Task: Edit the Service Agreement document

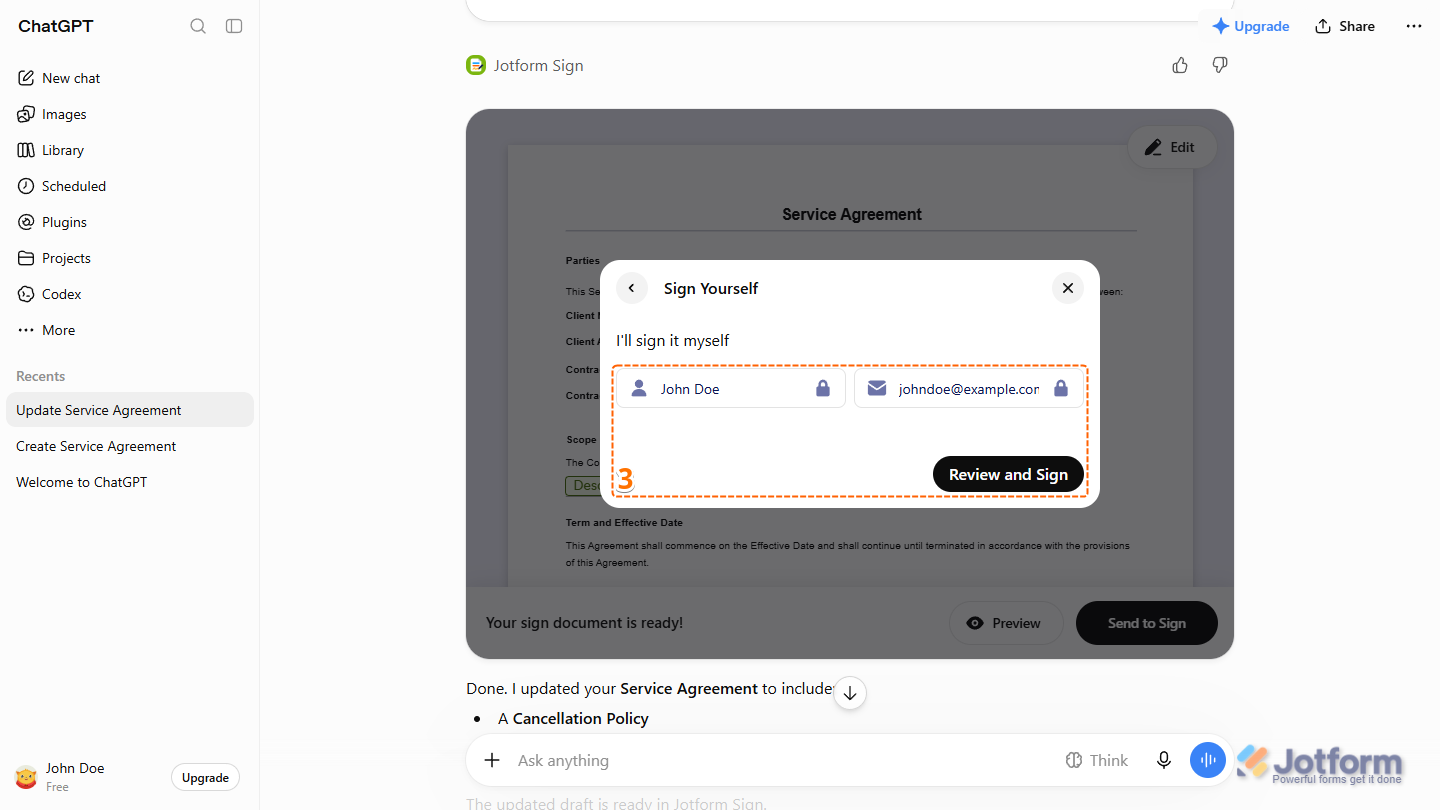Action: coord(1172,147)
